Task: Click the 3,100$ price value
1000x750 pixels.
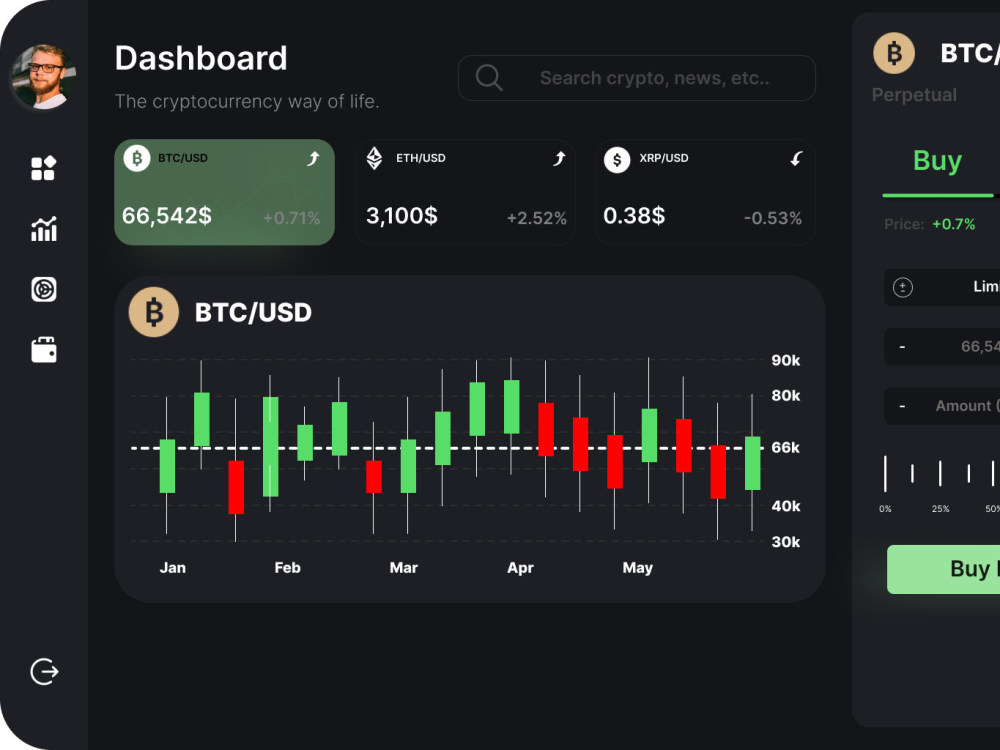Action: [x=402, y=216]
